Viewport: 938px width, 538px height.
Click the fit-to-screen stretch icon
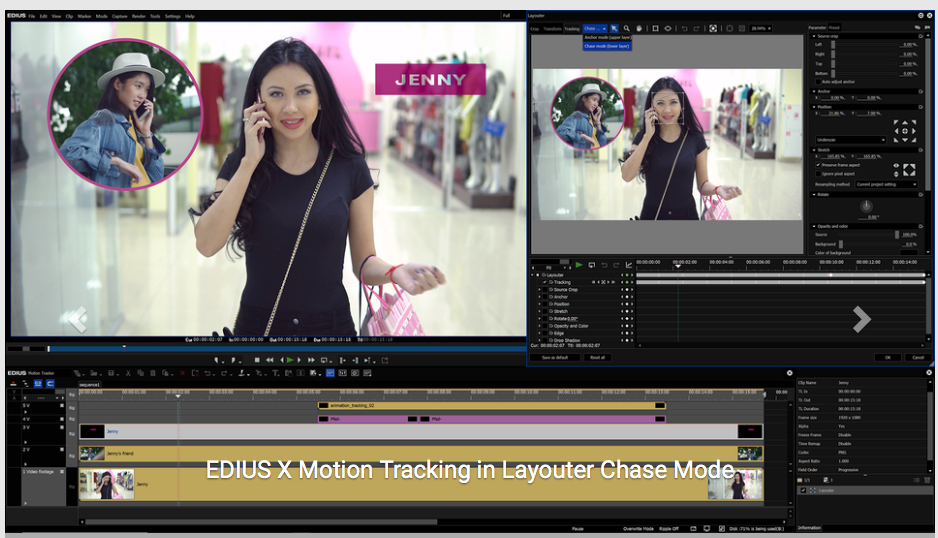[x=909, y=170]
